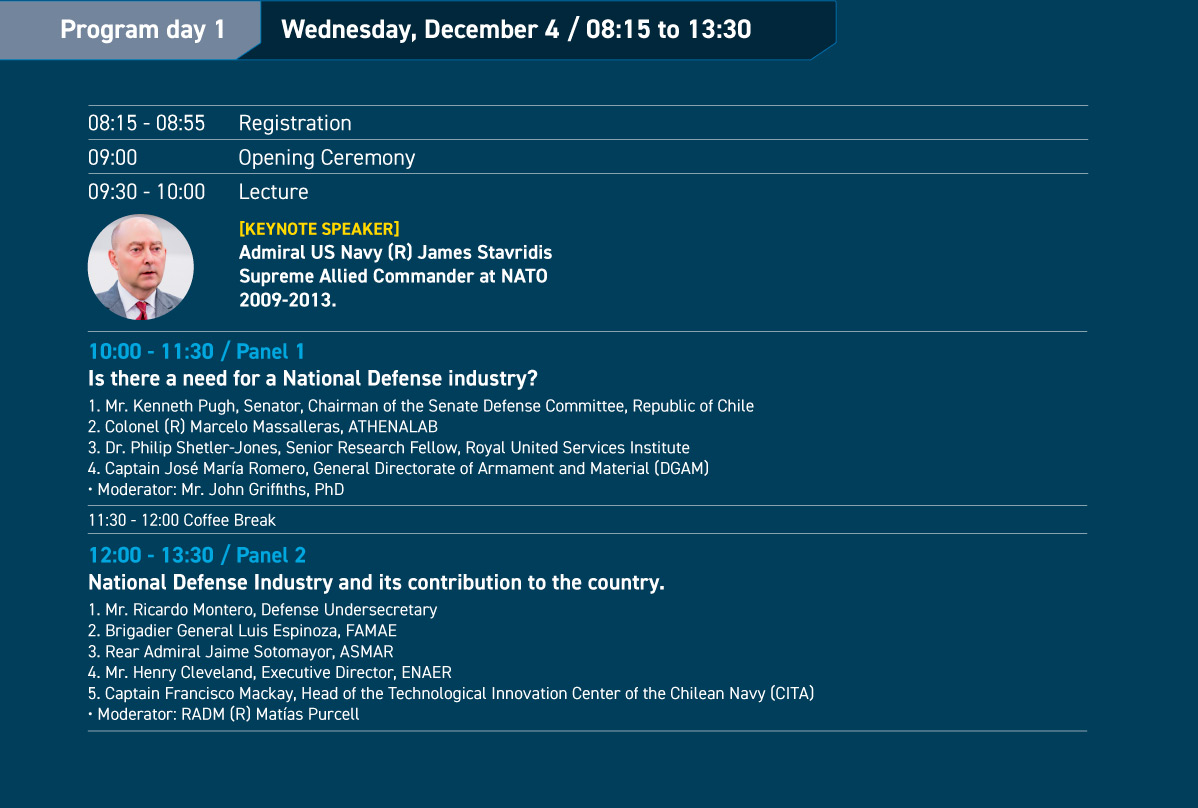Select Dr. Philip Shetler-Jones panelist entry
Viewport: 1198px width, 808px height.
pyautogui.click(x=389, y=448)
